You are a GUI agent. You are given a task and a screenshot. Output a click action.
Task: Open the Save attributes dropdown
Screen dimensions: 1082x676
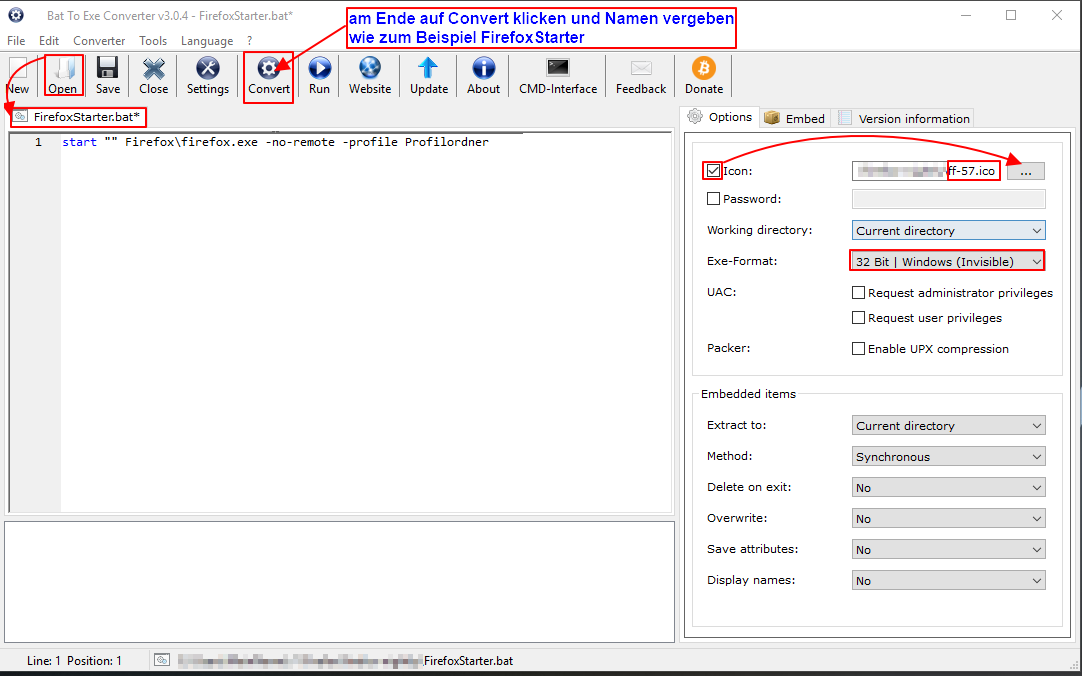(948, 550)
